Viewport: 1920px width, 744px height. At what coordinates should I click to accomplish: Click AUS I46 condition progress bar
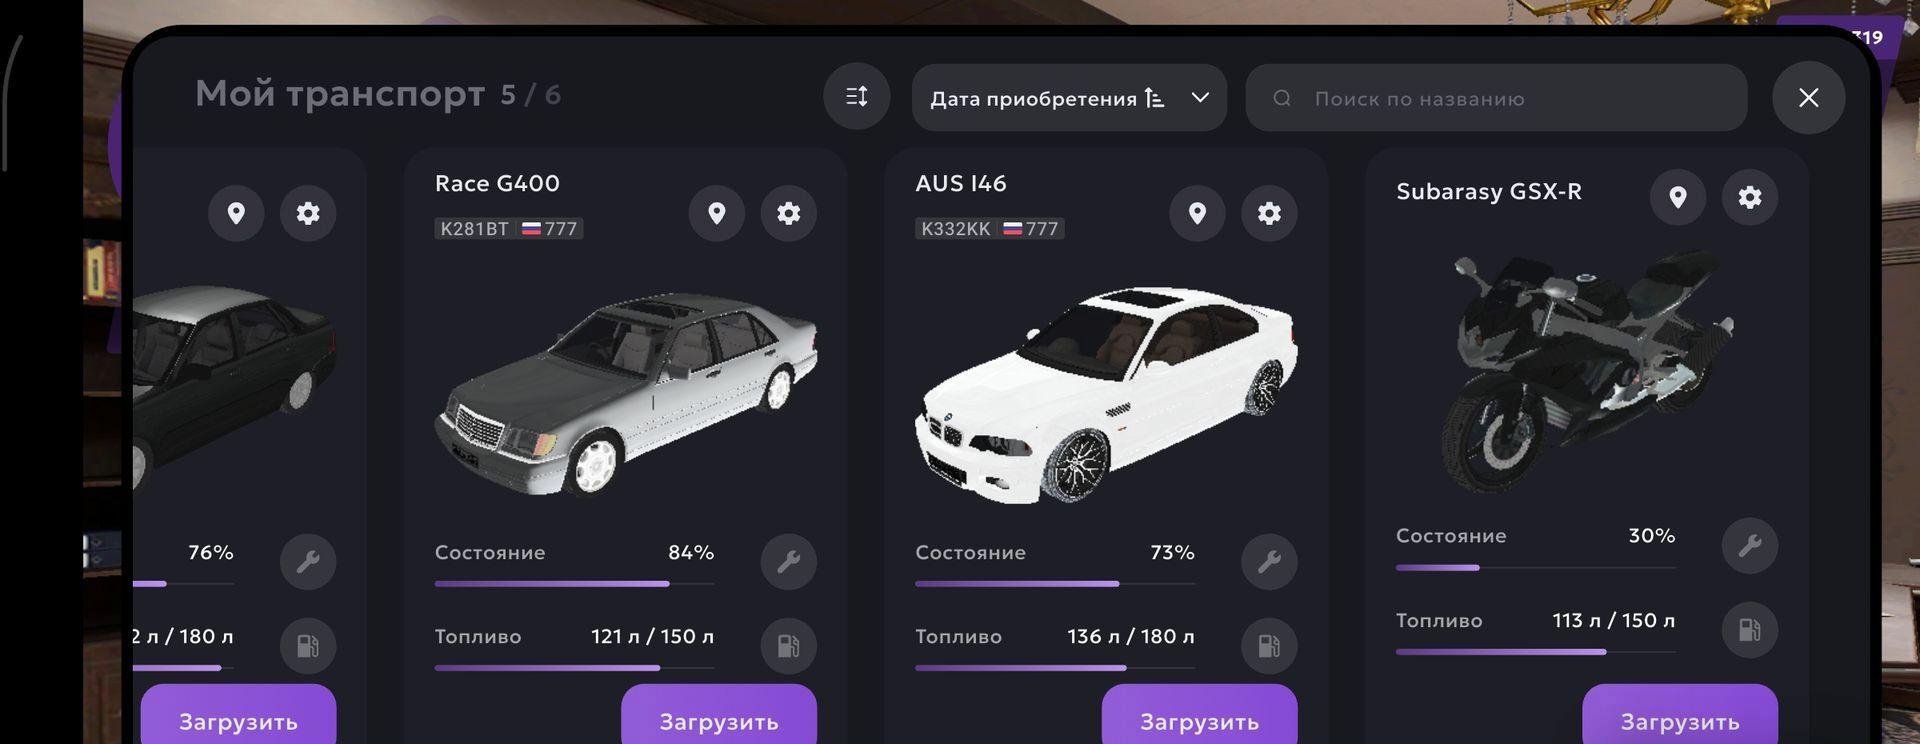pyautogui.click(x=1055, y=584)
